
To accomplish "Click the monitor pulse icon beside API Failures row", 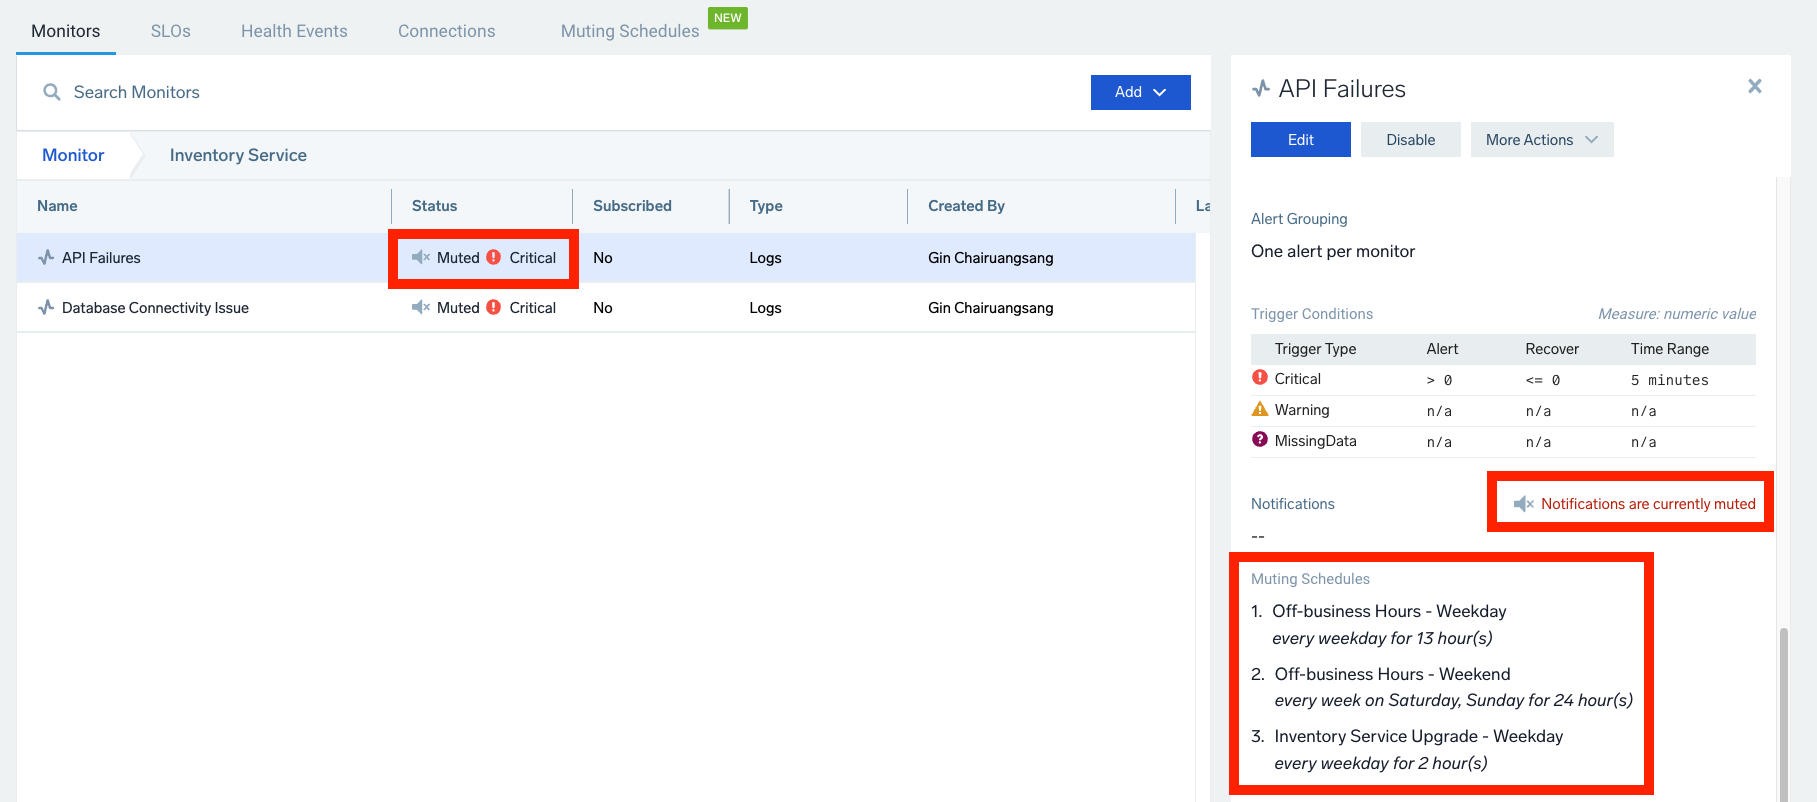I will click(46, 257).
